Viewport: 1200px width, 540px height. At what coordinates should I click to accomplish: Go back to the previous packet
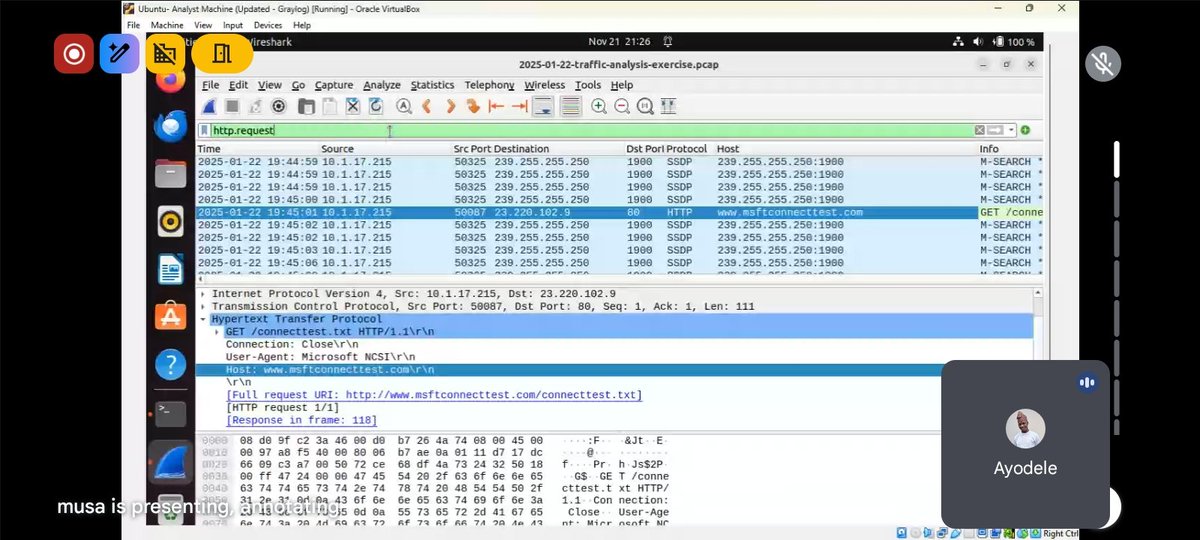427,106
